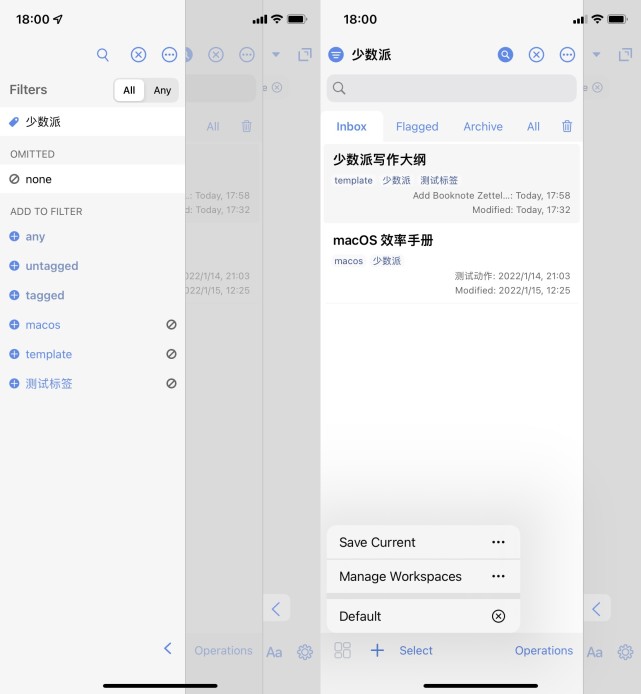Open draft 少数派写作大纲

(x=452, y=183)
